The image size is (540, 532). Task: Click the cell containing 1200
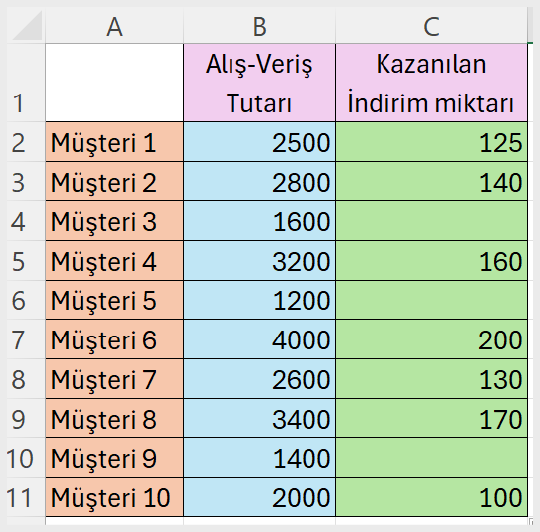click(x=259, y=300)
